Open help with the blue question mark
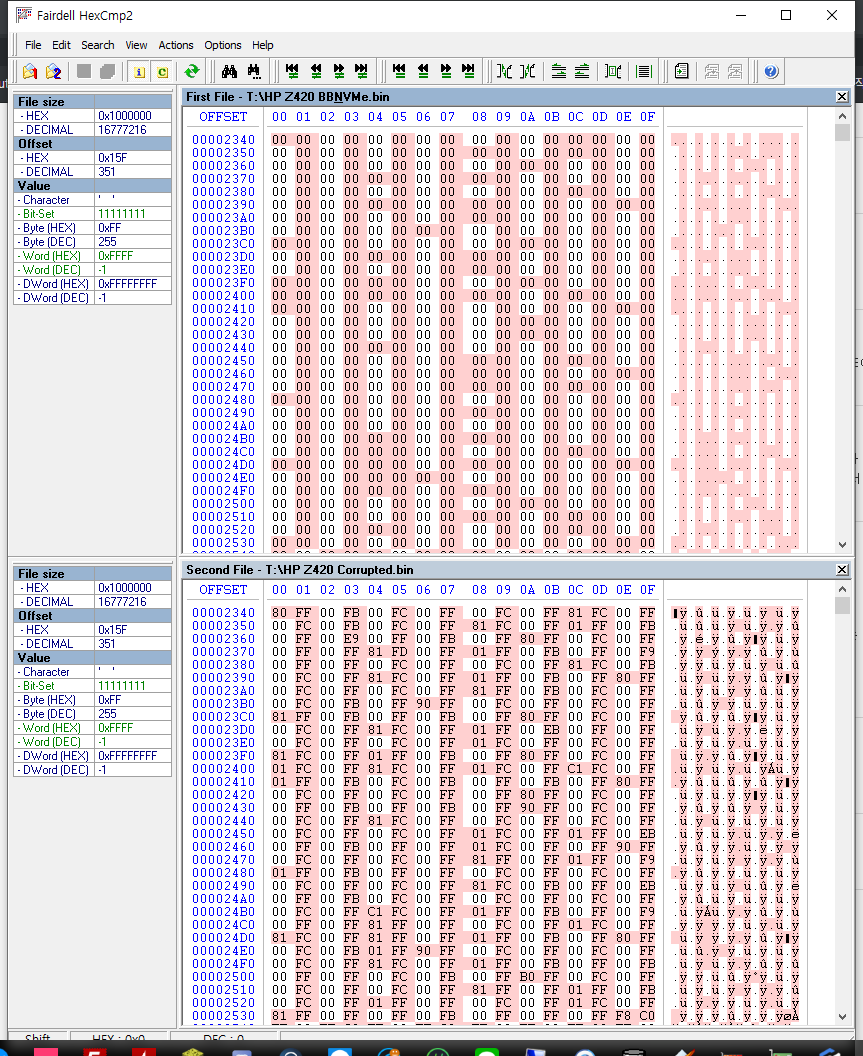Viewport: 863px width, 1056px height. click(771, 71)
